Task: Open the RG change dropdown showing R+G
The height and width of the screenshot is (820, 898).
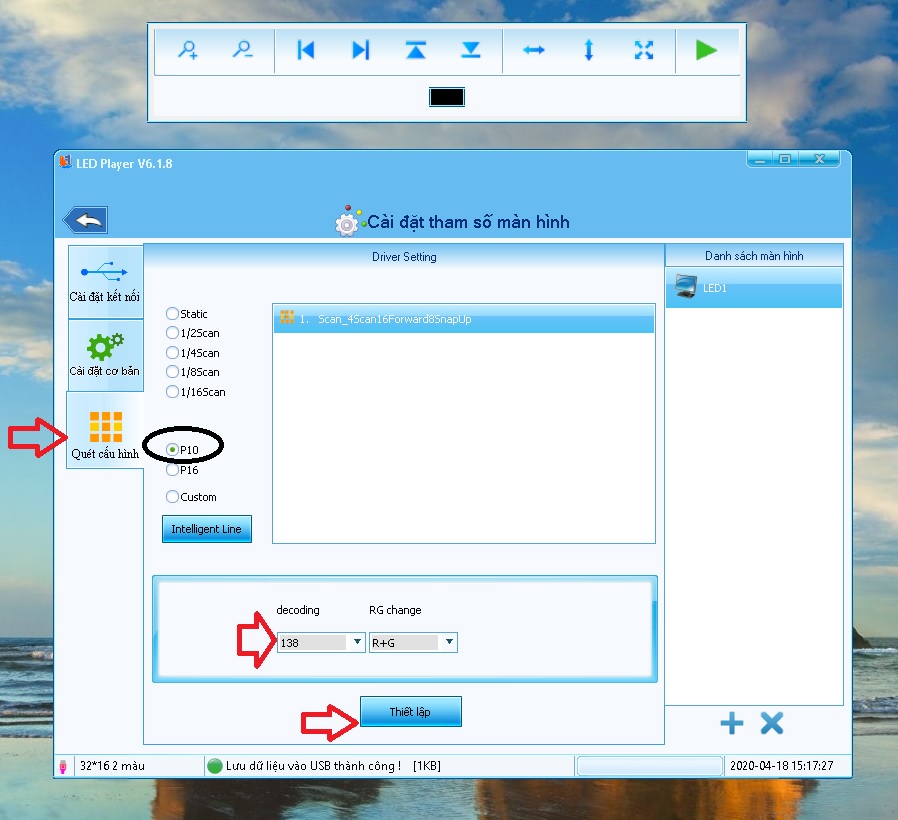Action: coord(413,642)
